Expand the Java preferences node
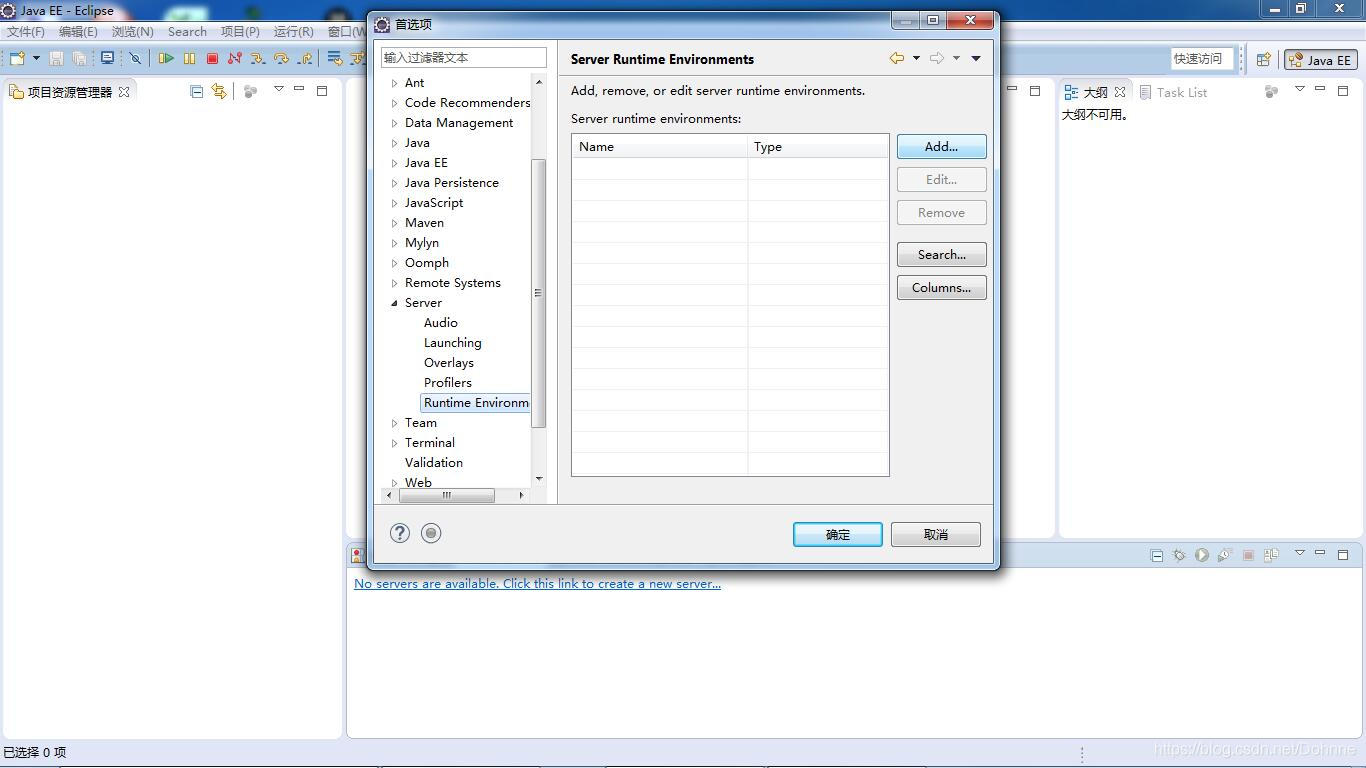Viewport: 1366px width, 768px height. coord(395,143)
